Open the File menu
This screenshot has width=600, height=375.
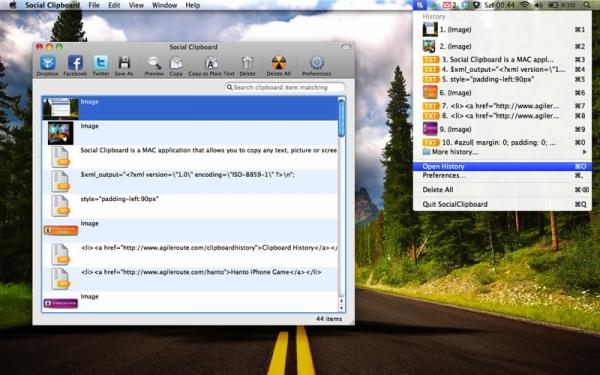point(94,5)
